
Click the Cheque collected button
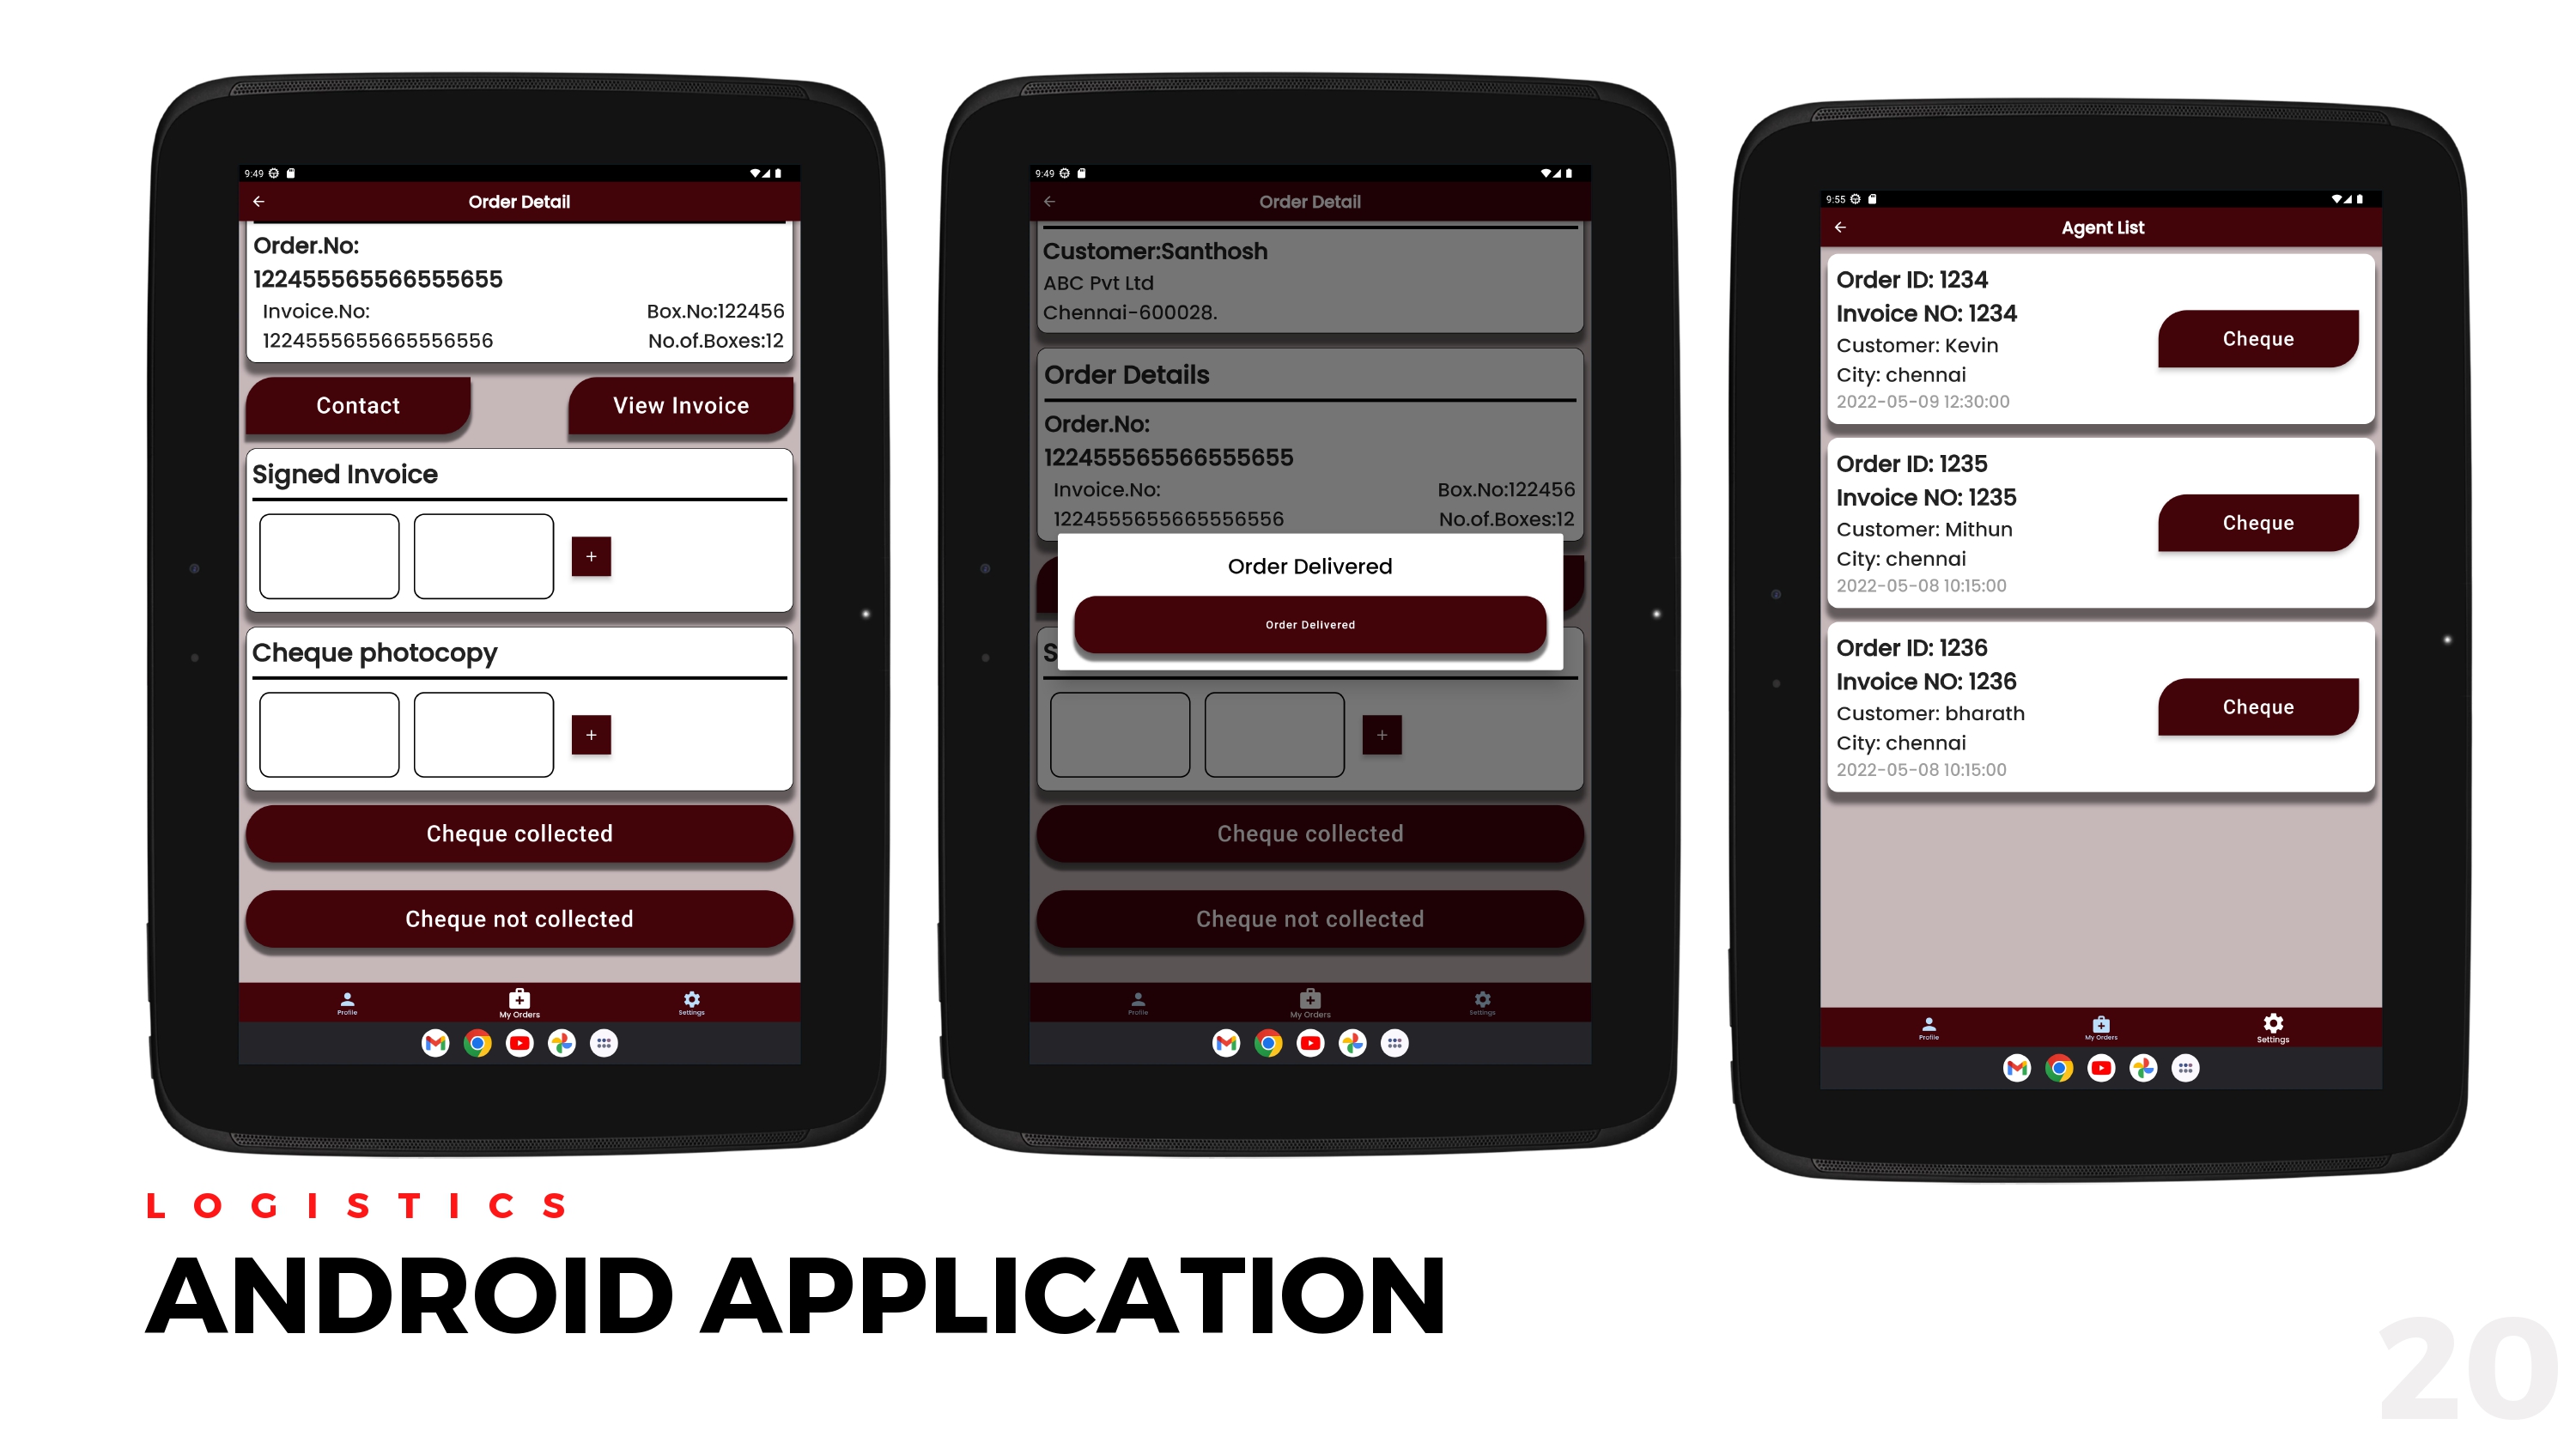(x=519, y=834)
